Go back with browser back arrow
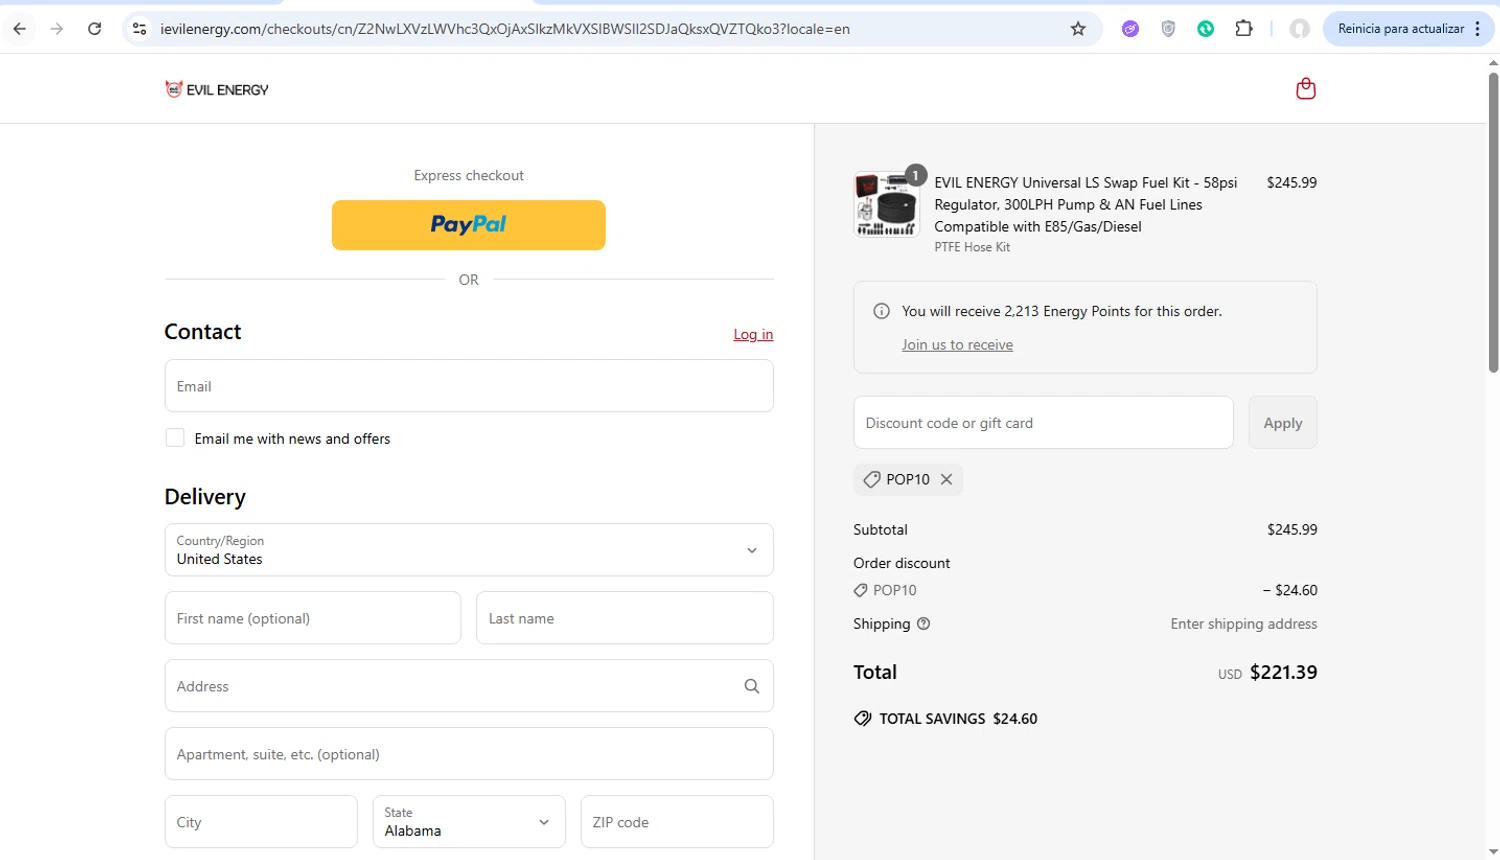The width and height of the screenshot is (1500, 860). pos(20,29)
